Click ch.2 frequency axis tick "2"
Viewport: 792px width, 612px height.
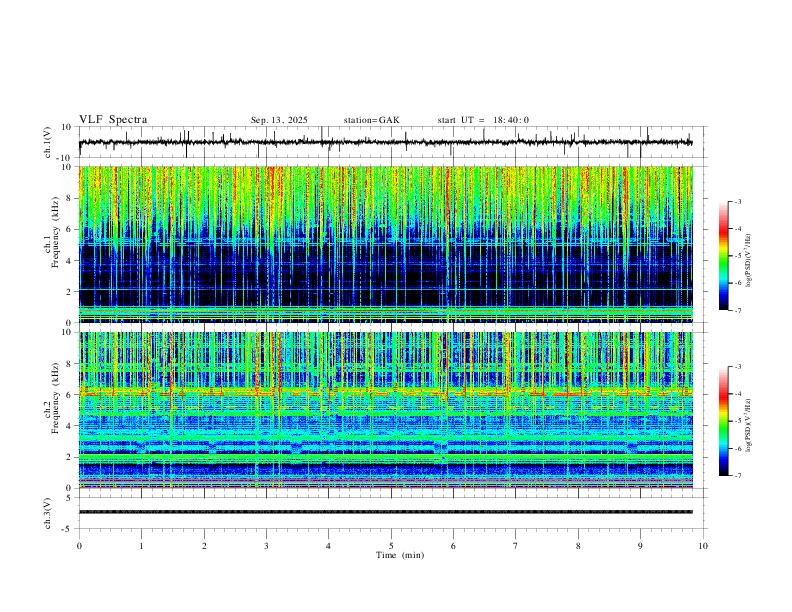click(69, 457)
